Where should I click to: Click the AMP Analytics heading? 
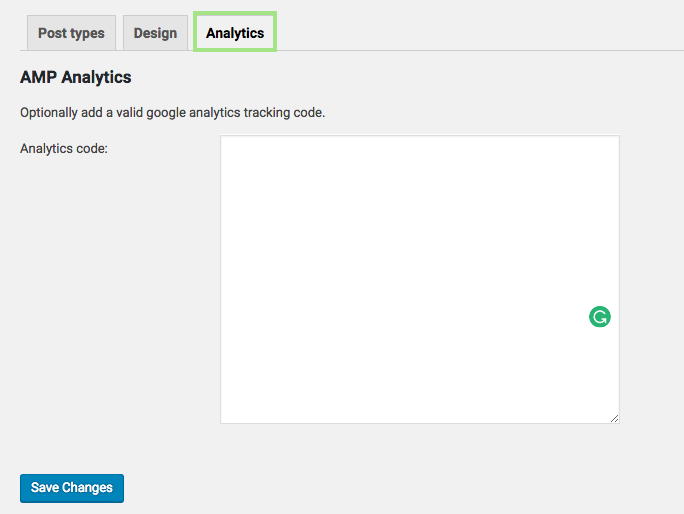tap(76, 77)
